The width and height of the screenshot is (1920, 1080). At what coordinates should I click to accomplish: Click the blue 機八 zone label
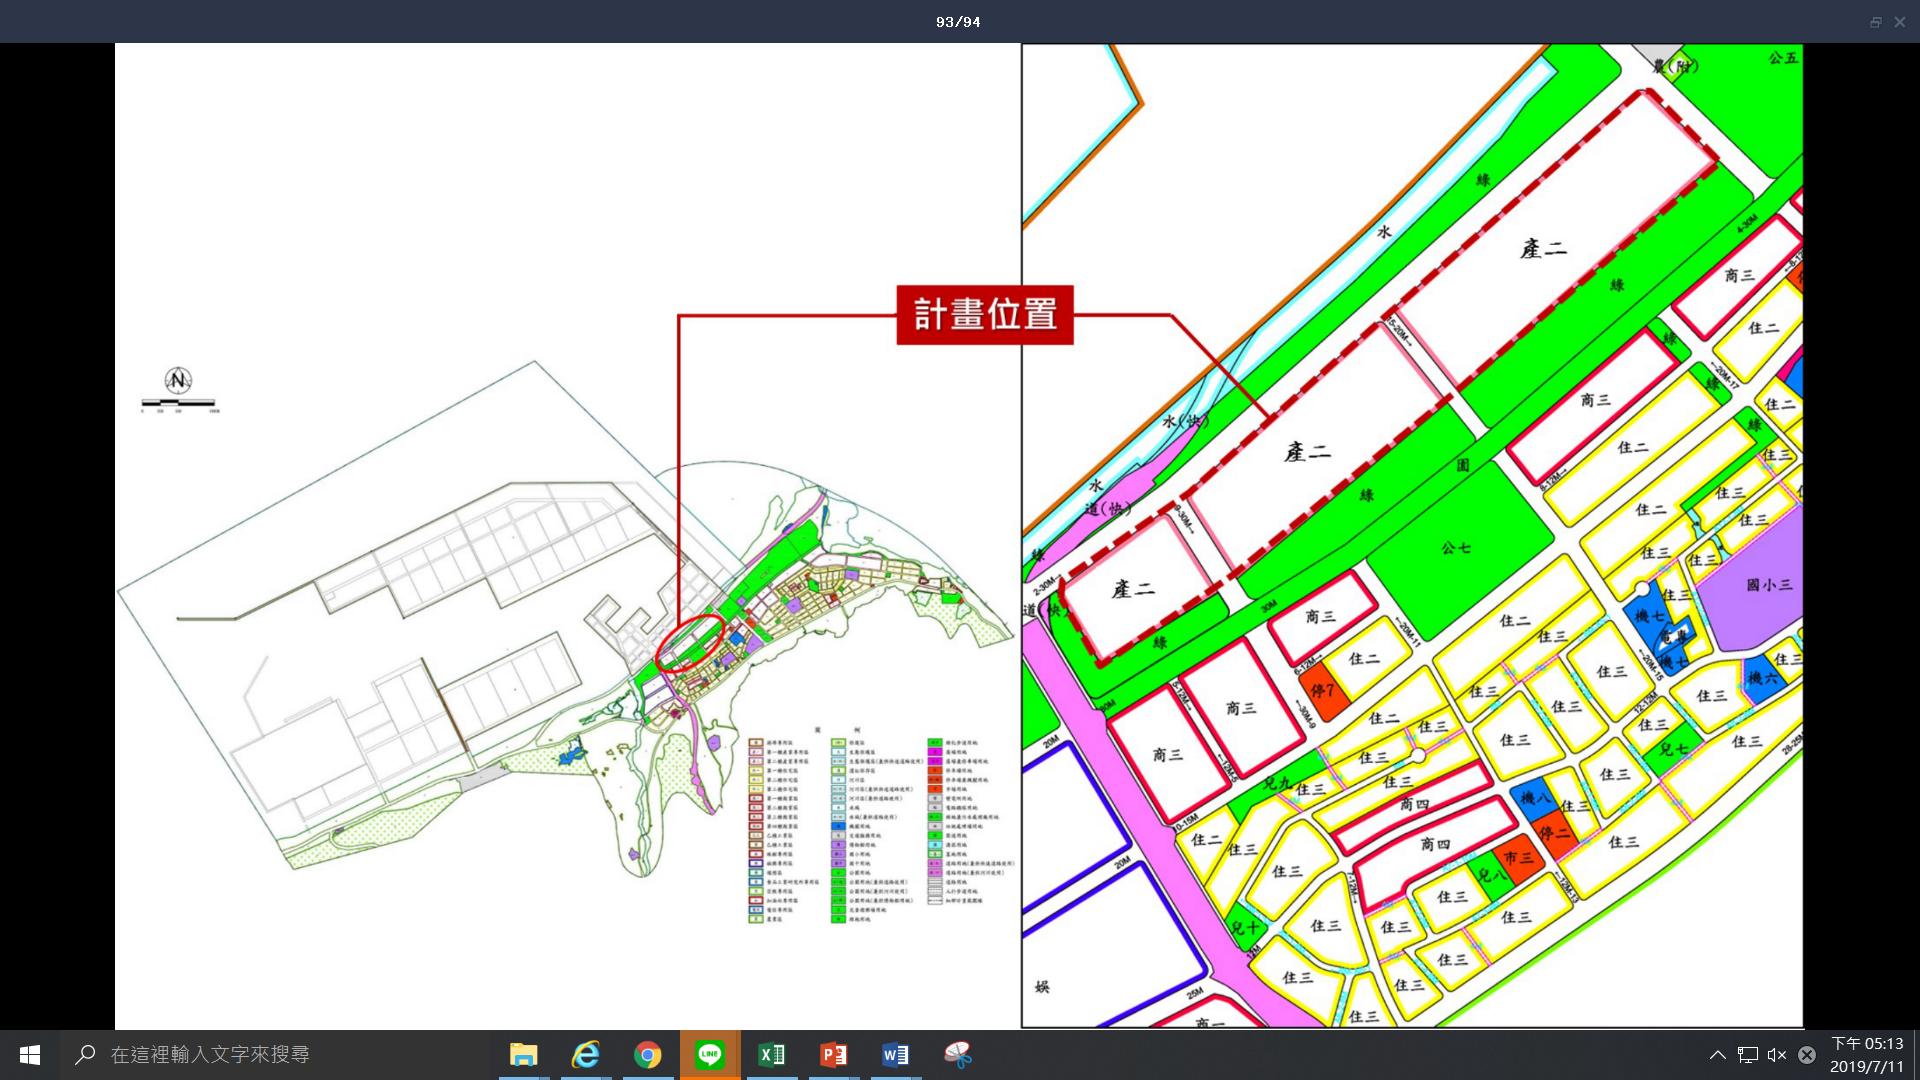point(1535,798)
